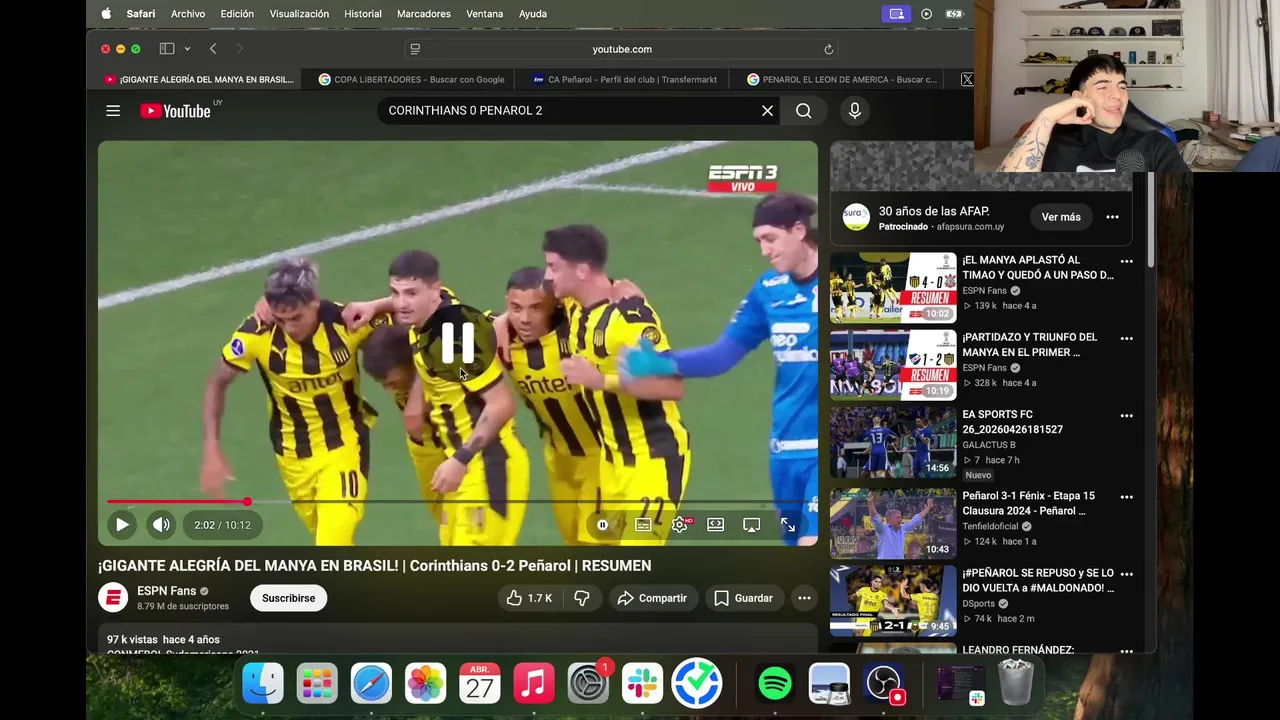
Task: Open the Apple menu
Action: (106, 14)
